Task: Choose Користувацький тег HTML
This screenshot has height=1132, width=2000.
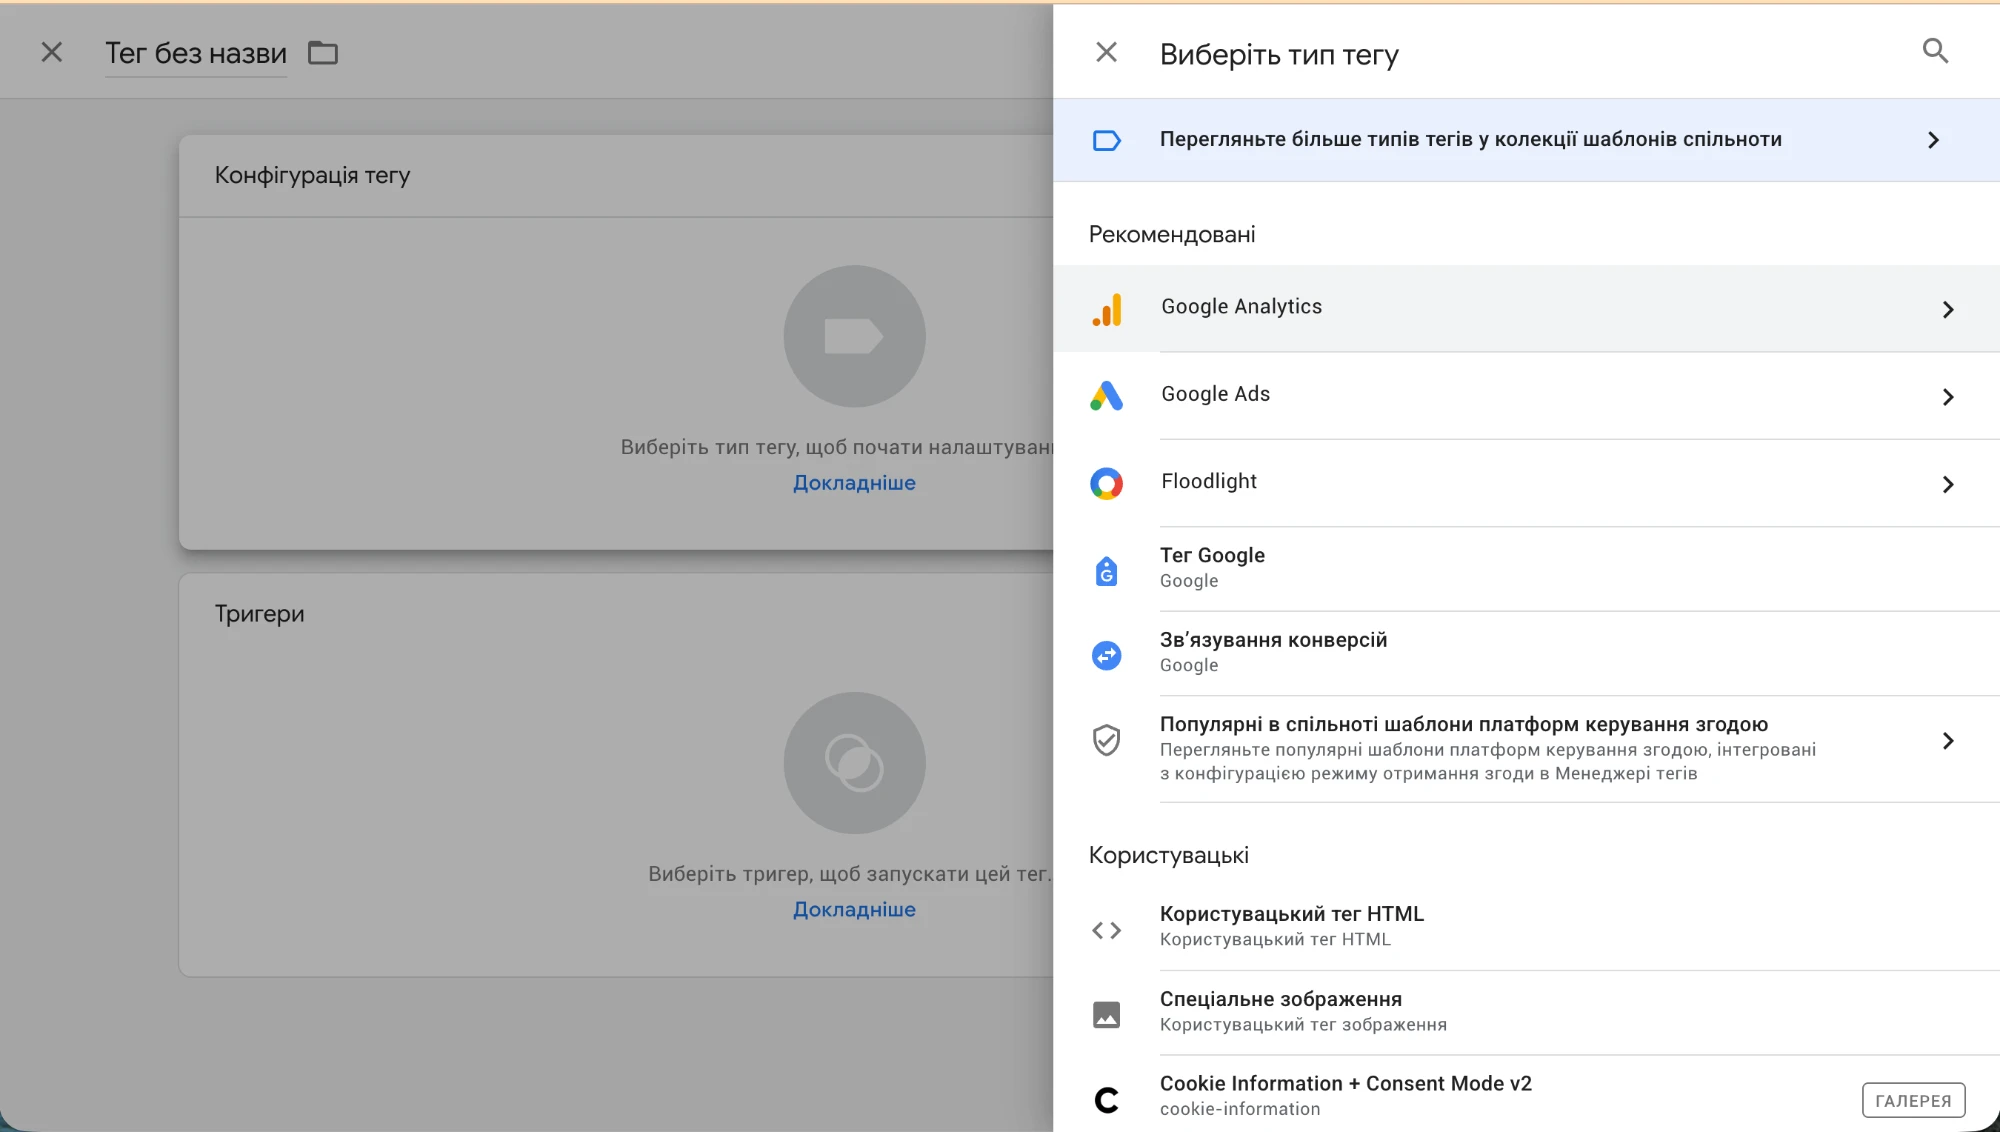Action: (1526, 928)
